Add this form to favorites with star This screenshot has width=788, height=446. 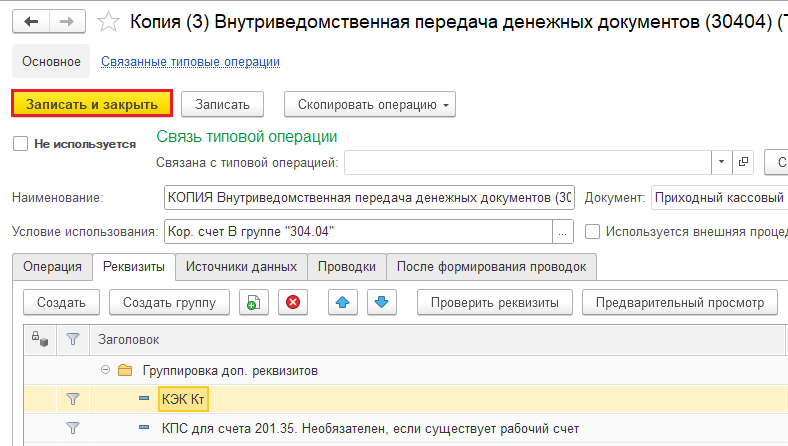pos(108,22)
